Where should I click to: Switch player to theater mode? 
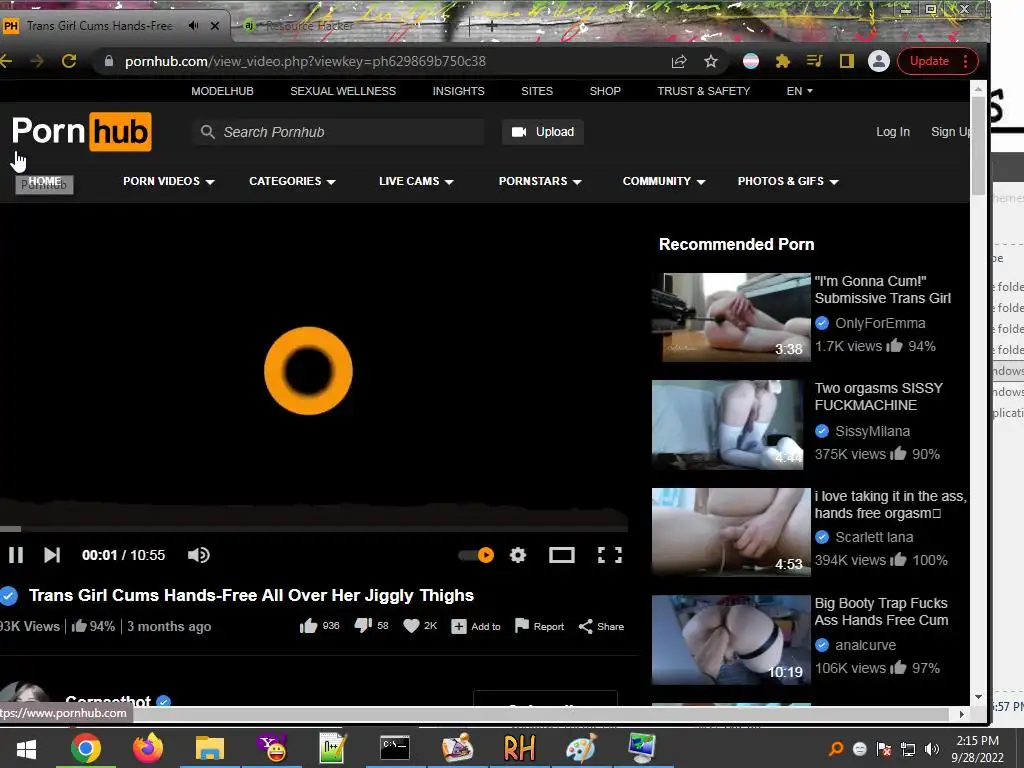pyautogui.click(x=562, y=555)
